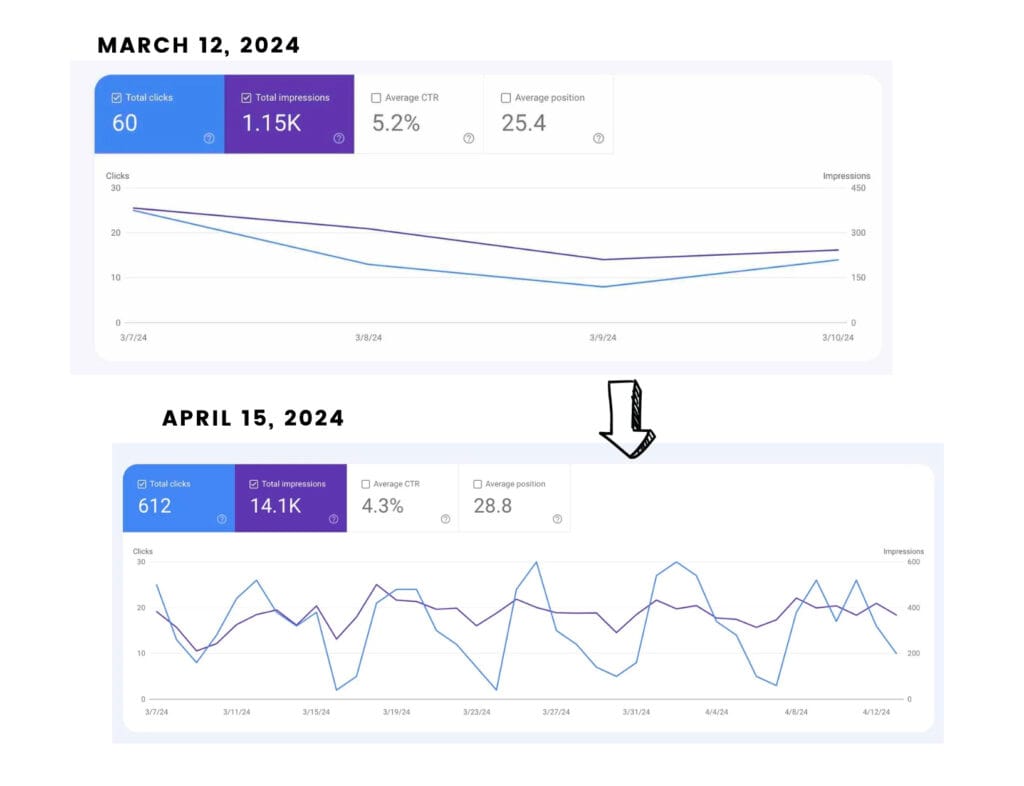Select the 25.4 Average position metric card
The height and width of the screenshot is (786, 1024).
click(548, 114)
